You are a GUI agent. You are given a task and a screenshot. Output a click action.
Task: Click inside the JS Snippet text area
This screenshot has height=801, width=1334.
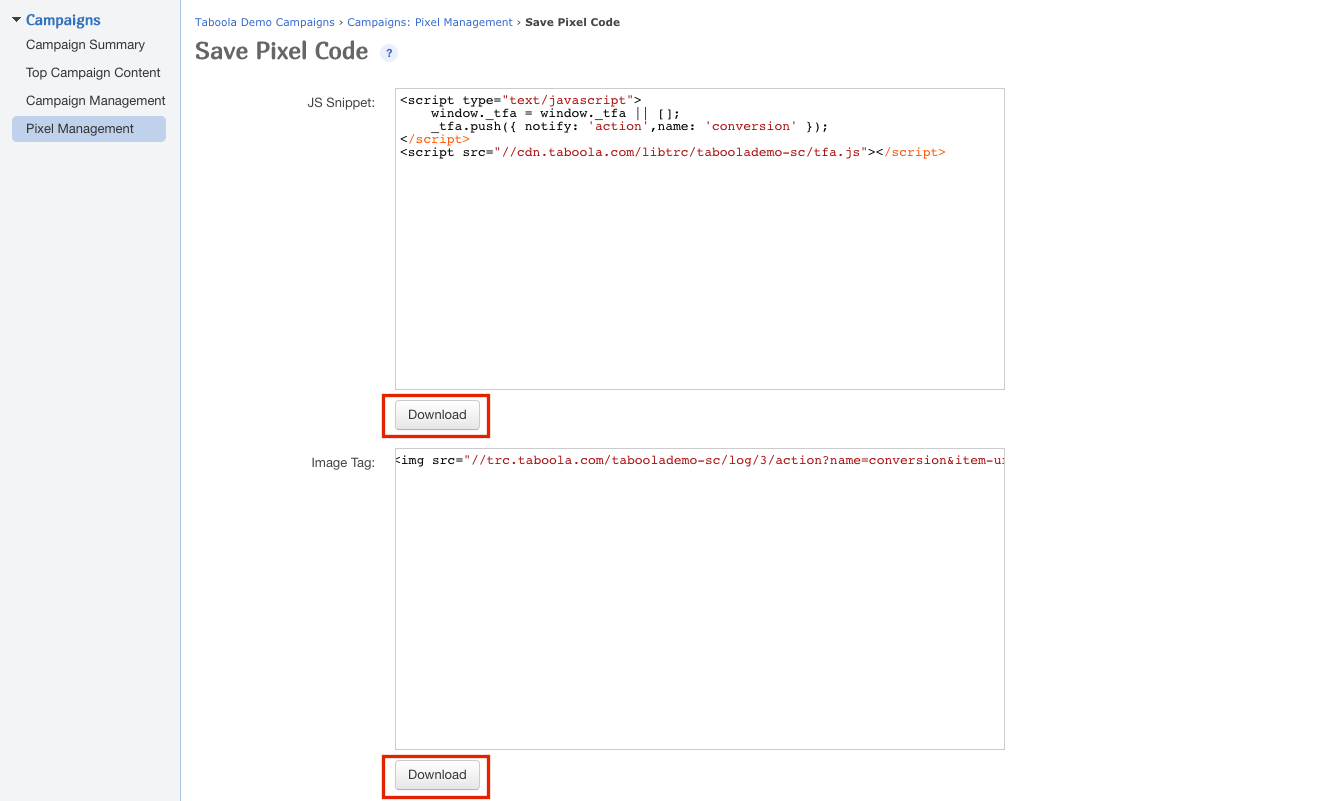click(700, 239)
